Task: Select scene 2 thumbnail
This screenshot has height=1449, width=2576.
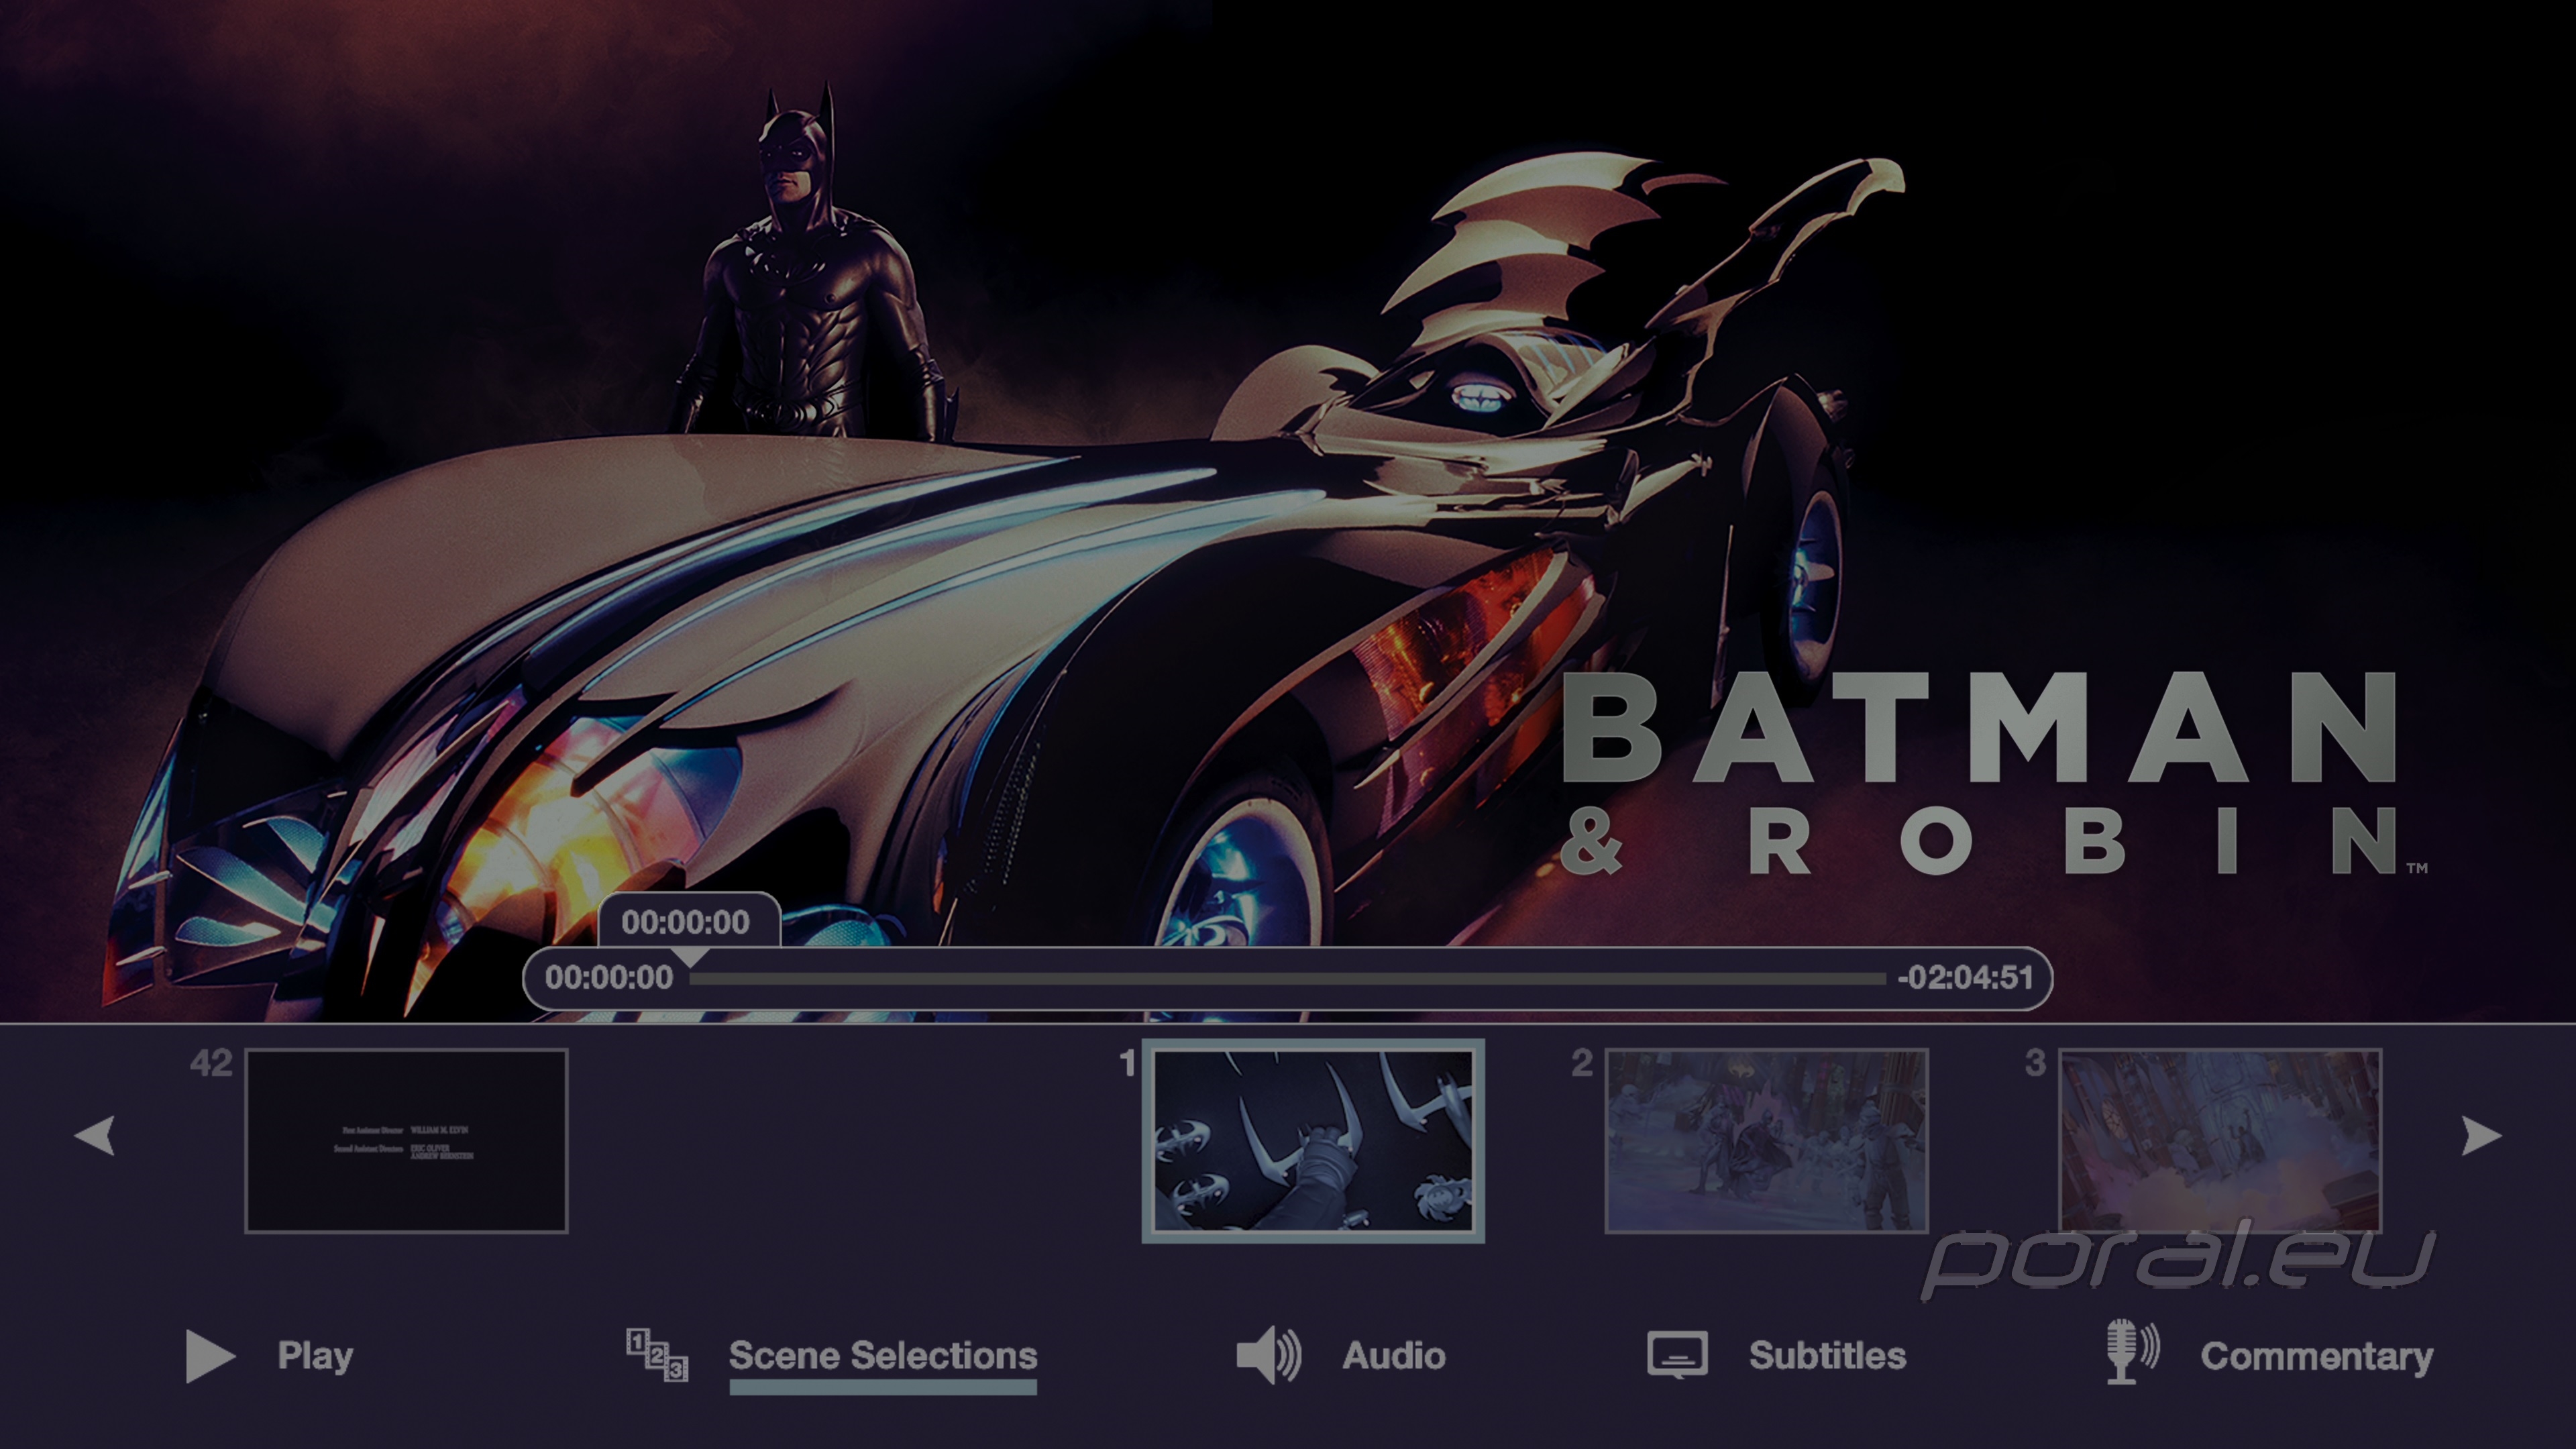Action: 1766,1141
